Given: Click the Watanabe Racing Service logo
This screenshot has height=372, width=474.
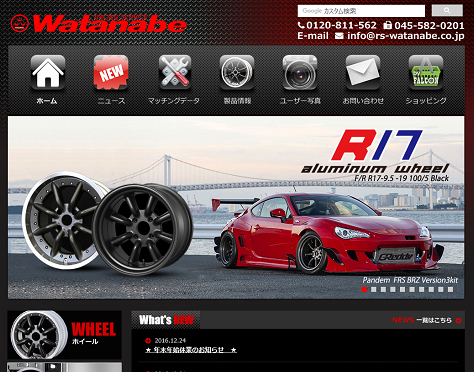Looking at the screenshot, I should 98,23.
